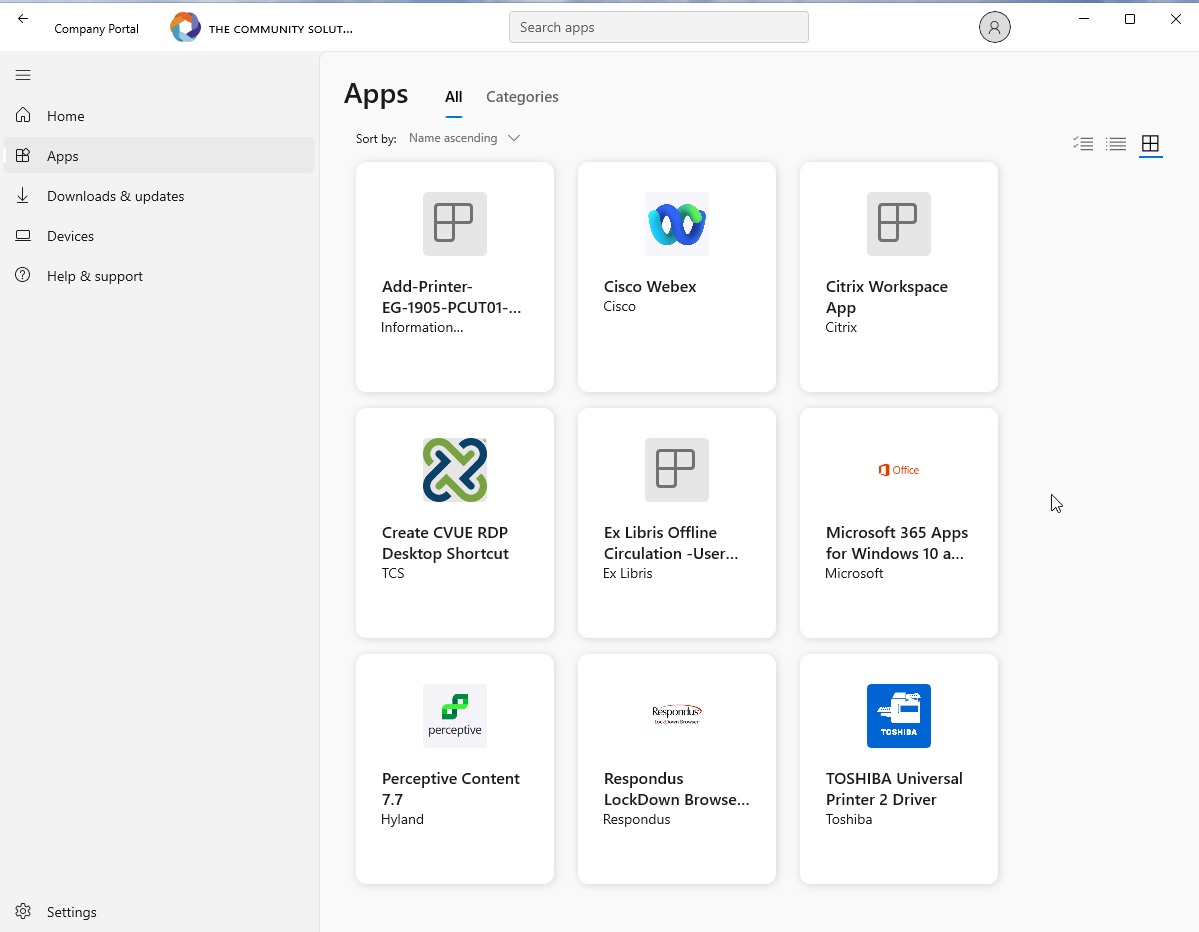Select Apps in the sidebar
The width and height of the screenshot is (1199, 932).
point(159,155)
